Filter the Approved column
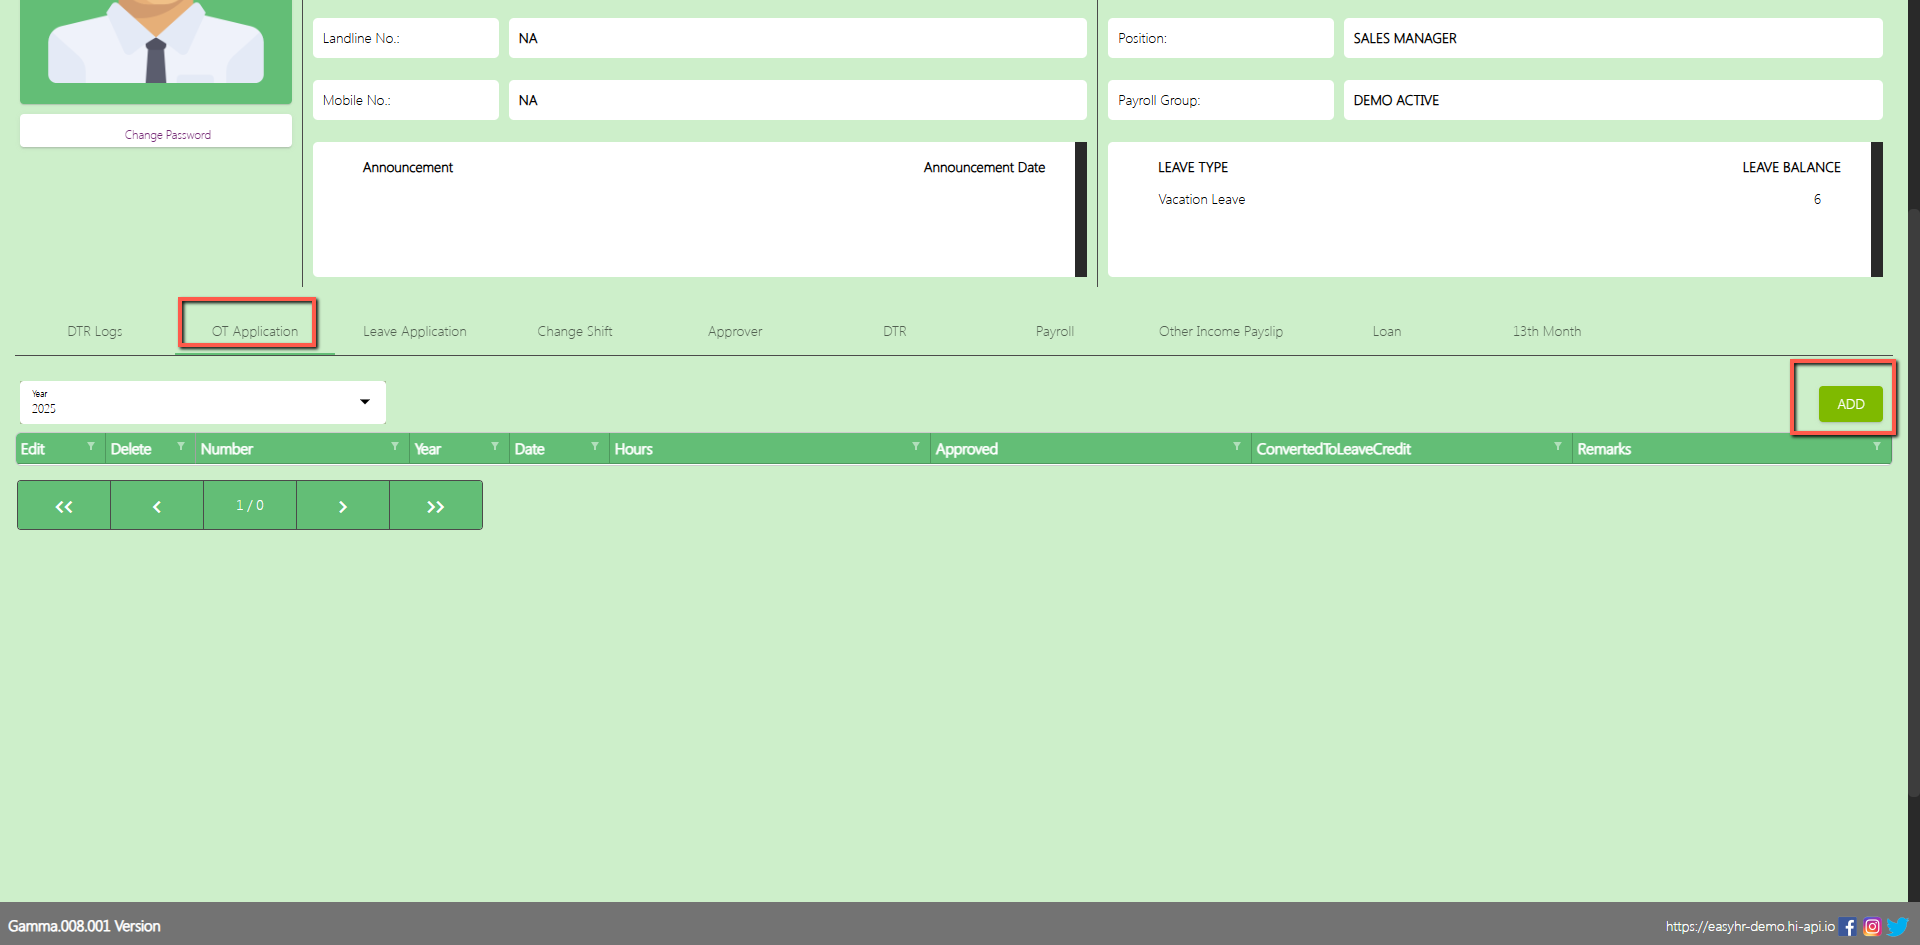The height and width of the screenshot is (945, 1920). (1237, 446)
